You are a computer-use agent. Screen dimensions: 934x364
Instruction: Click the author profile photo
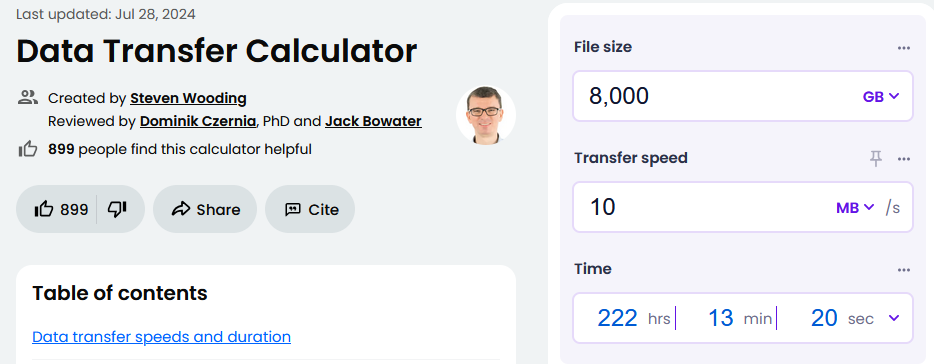coord(485,116)
